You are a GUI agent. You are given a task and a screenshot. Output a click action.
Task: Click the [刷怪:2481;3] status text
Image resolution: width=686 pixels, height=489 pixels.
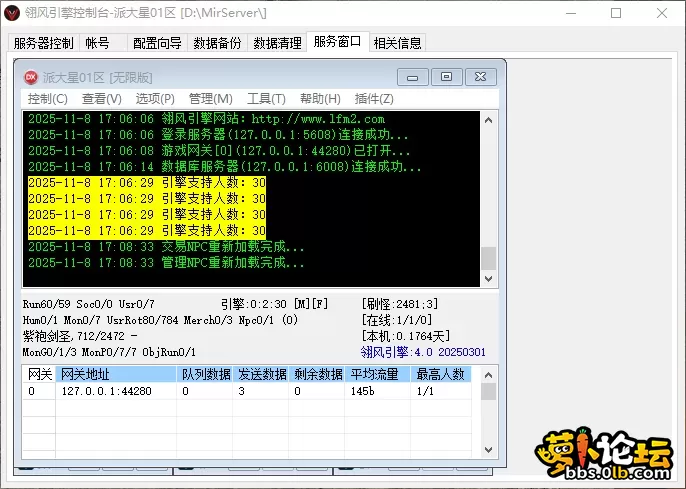(399, 304)
